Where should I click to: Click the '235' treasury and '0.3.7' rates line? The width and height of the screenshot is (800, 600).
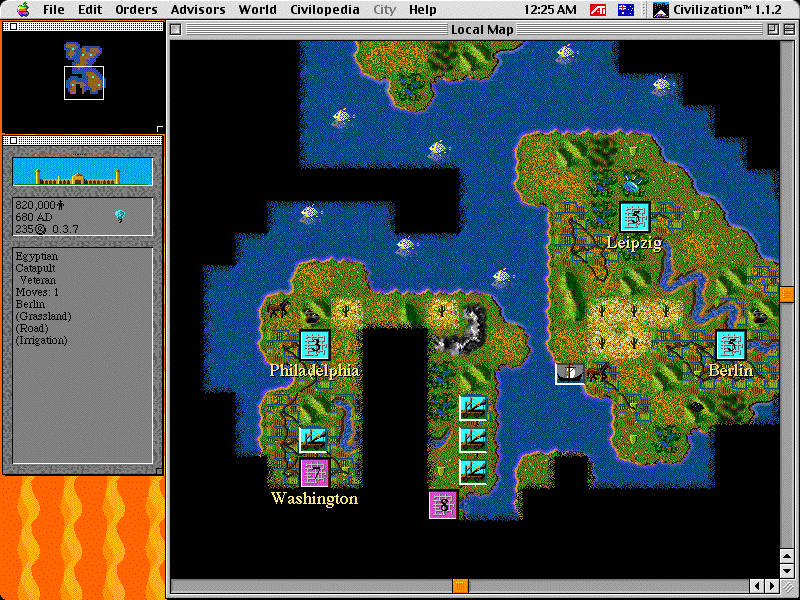pos(47,229)
